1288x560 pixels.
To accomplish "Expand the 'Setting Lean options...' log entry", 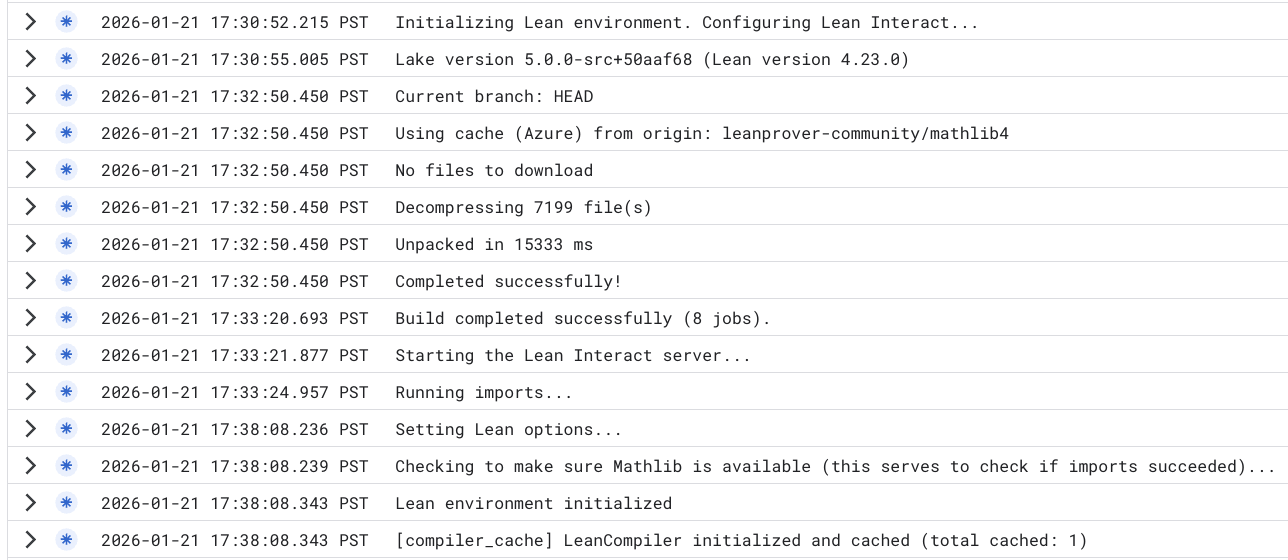I will point(30,429).
